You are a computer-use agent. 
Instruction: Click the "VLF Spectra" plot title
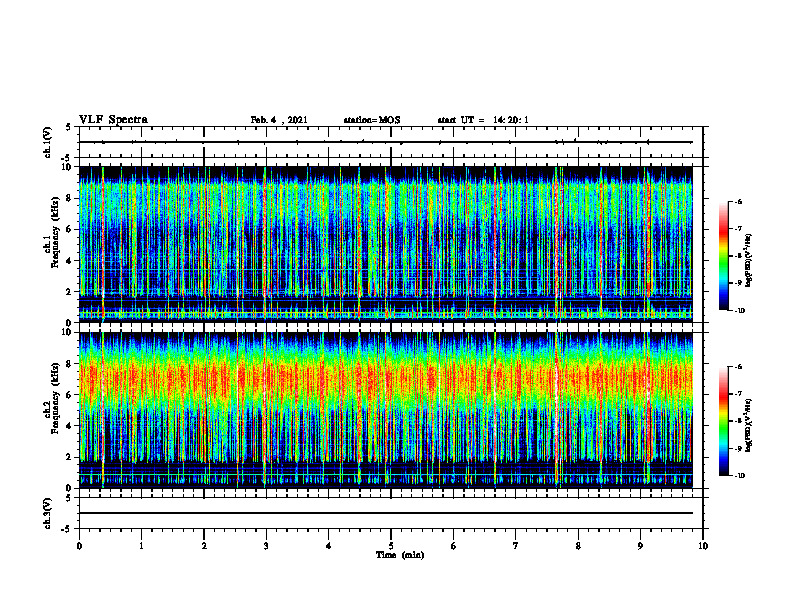click(x=114, y=120)
